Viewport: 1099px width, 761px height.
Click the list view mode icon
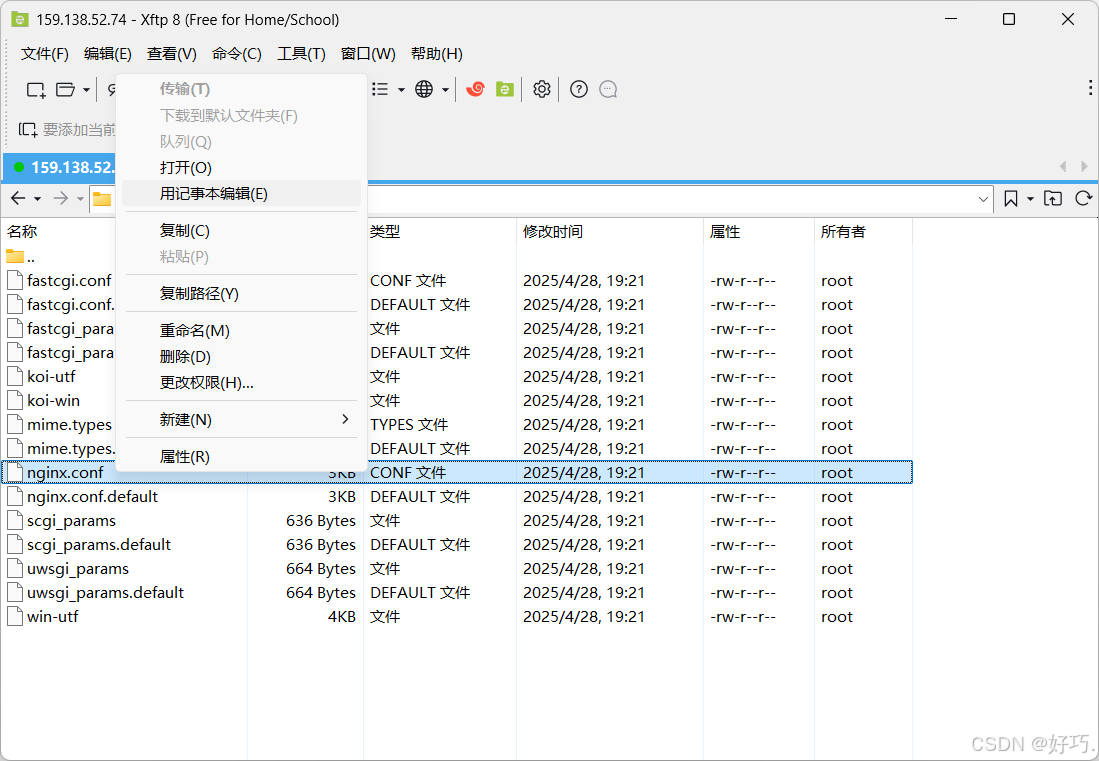pyautogui.click(x=380, y=89)
